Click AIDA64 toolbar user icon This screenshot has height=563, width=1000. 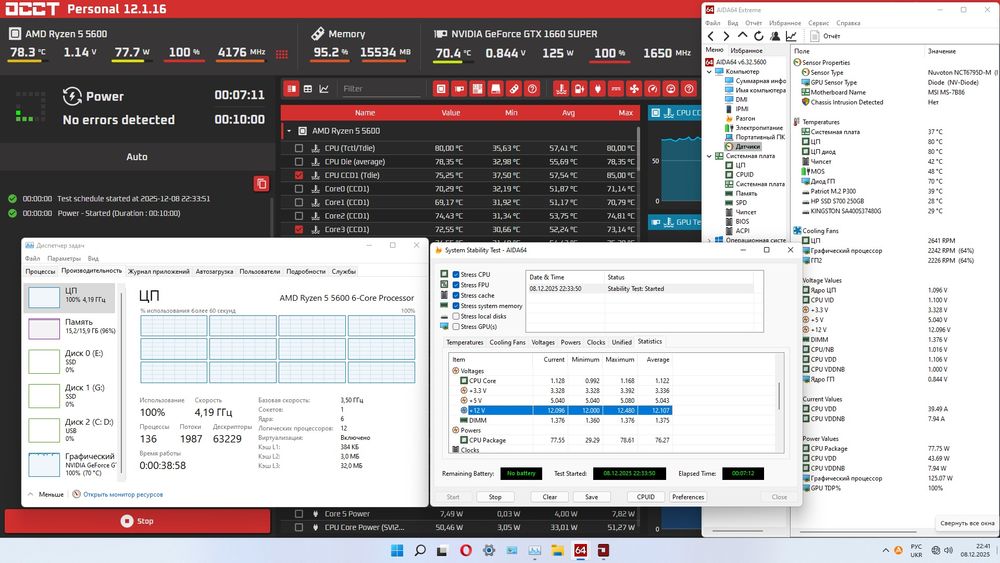click(x=775, y=36)
